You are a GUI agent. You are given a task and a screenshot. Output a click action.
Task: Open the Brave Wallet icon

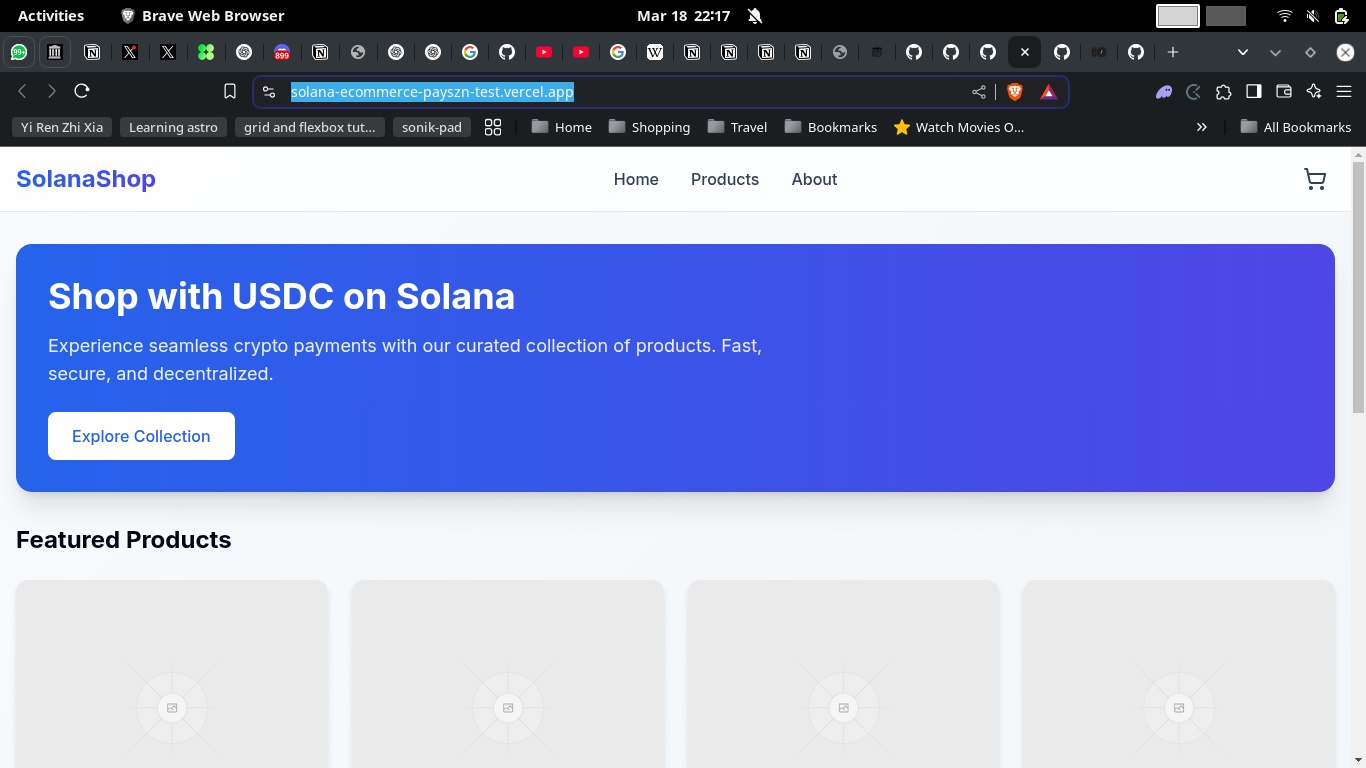click(1284, 92)
